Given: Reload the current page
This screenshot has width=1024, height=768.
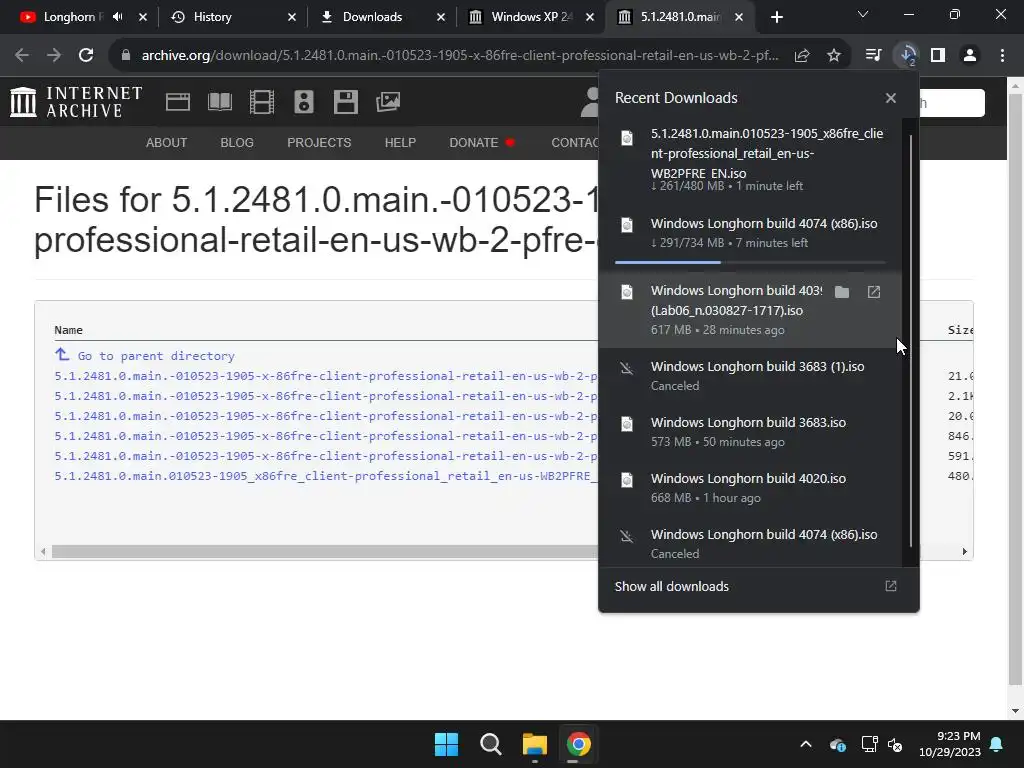Looking at the screenshot, I should coord(86,55).
